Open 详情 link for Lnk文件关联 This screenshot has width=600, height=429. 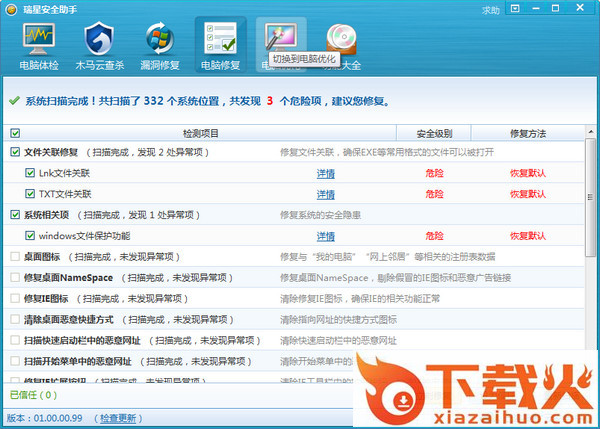(x=326, y=174)
